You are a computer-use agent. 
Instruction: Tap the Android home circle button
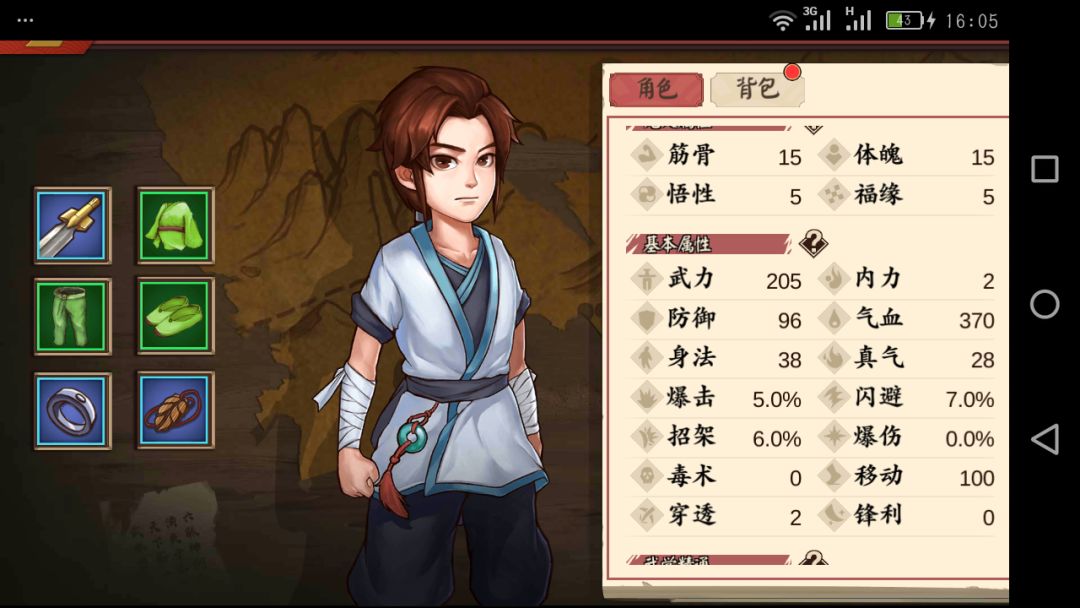pos(1045,304)
